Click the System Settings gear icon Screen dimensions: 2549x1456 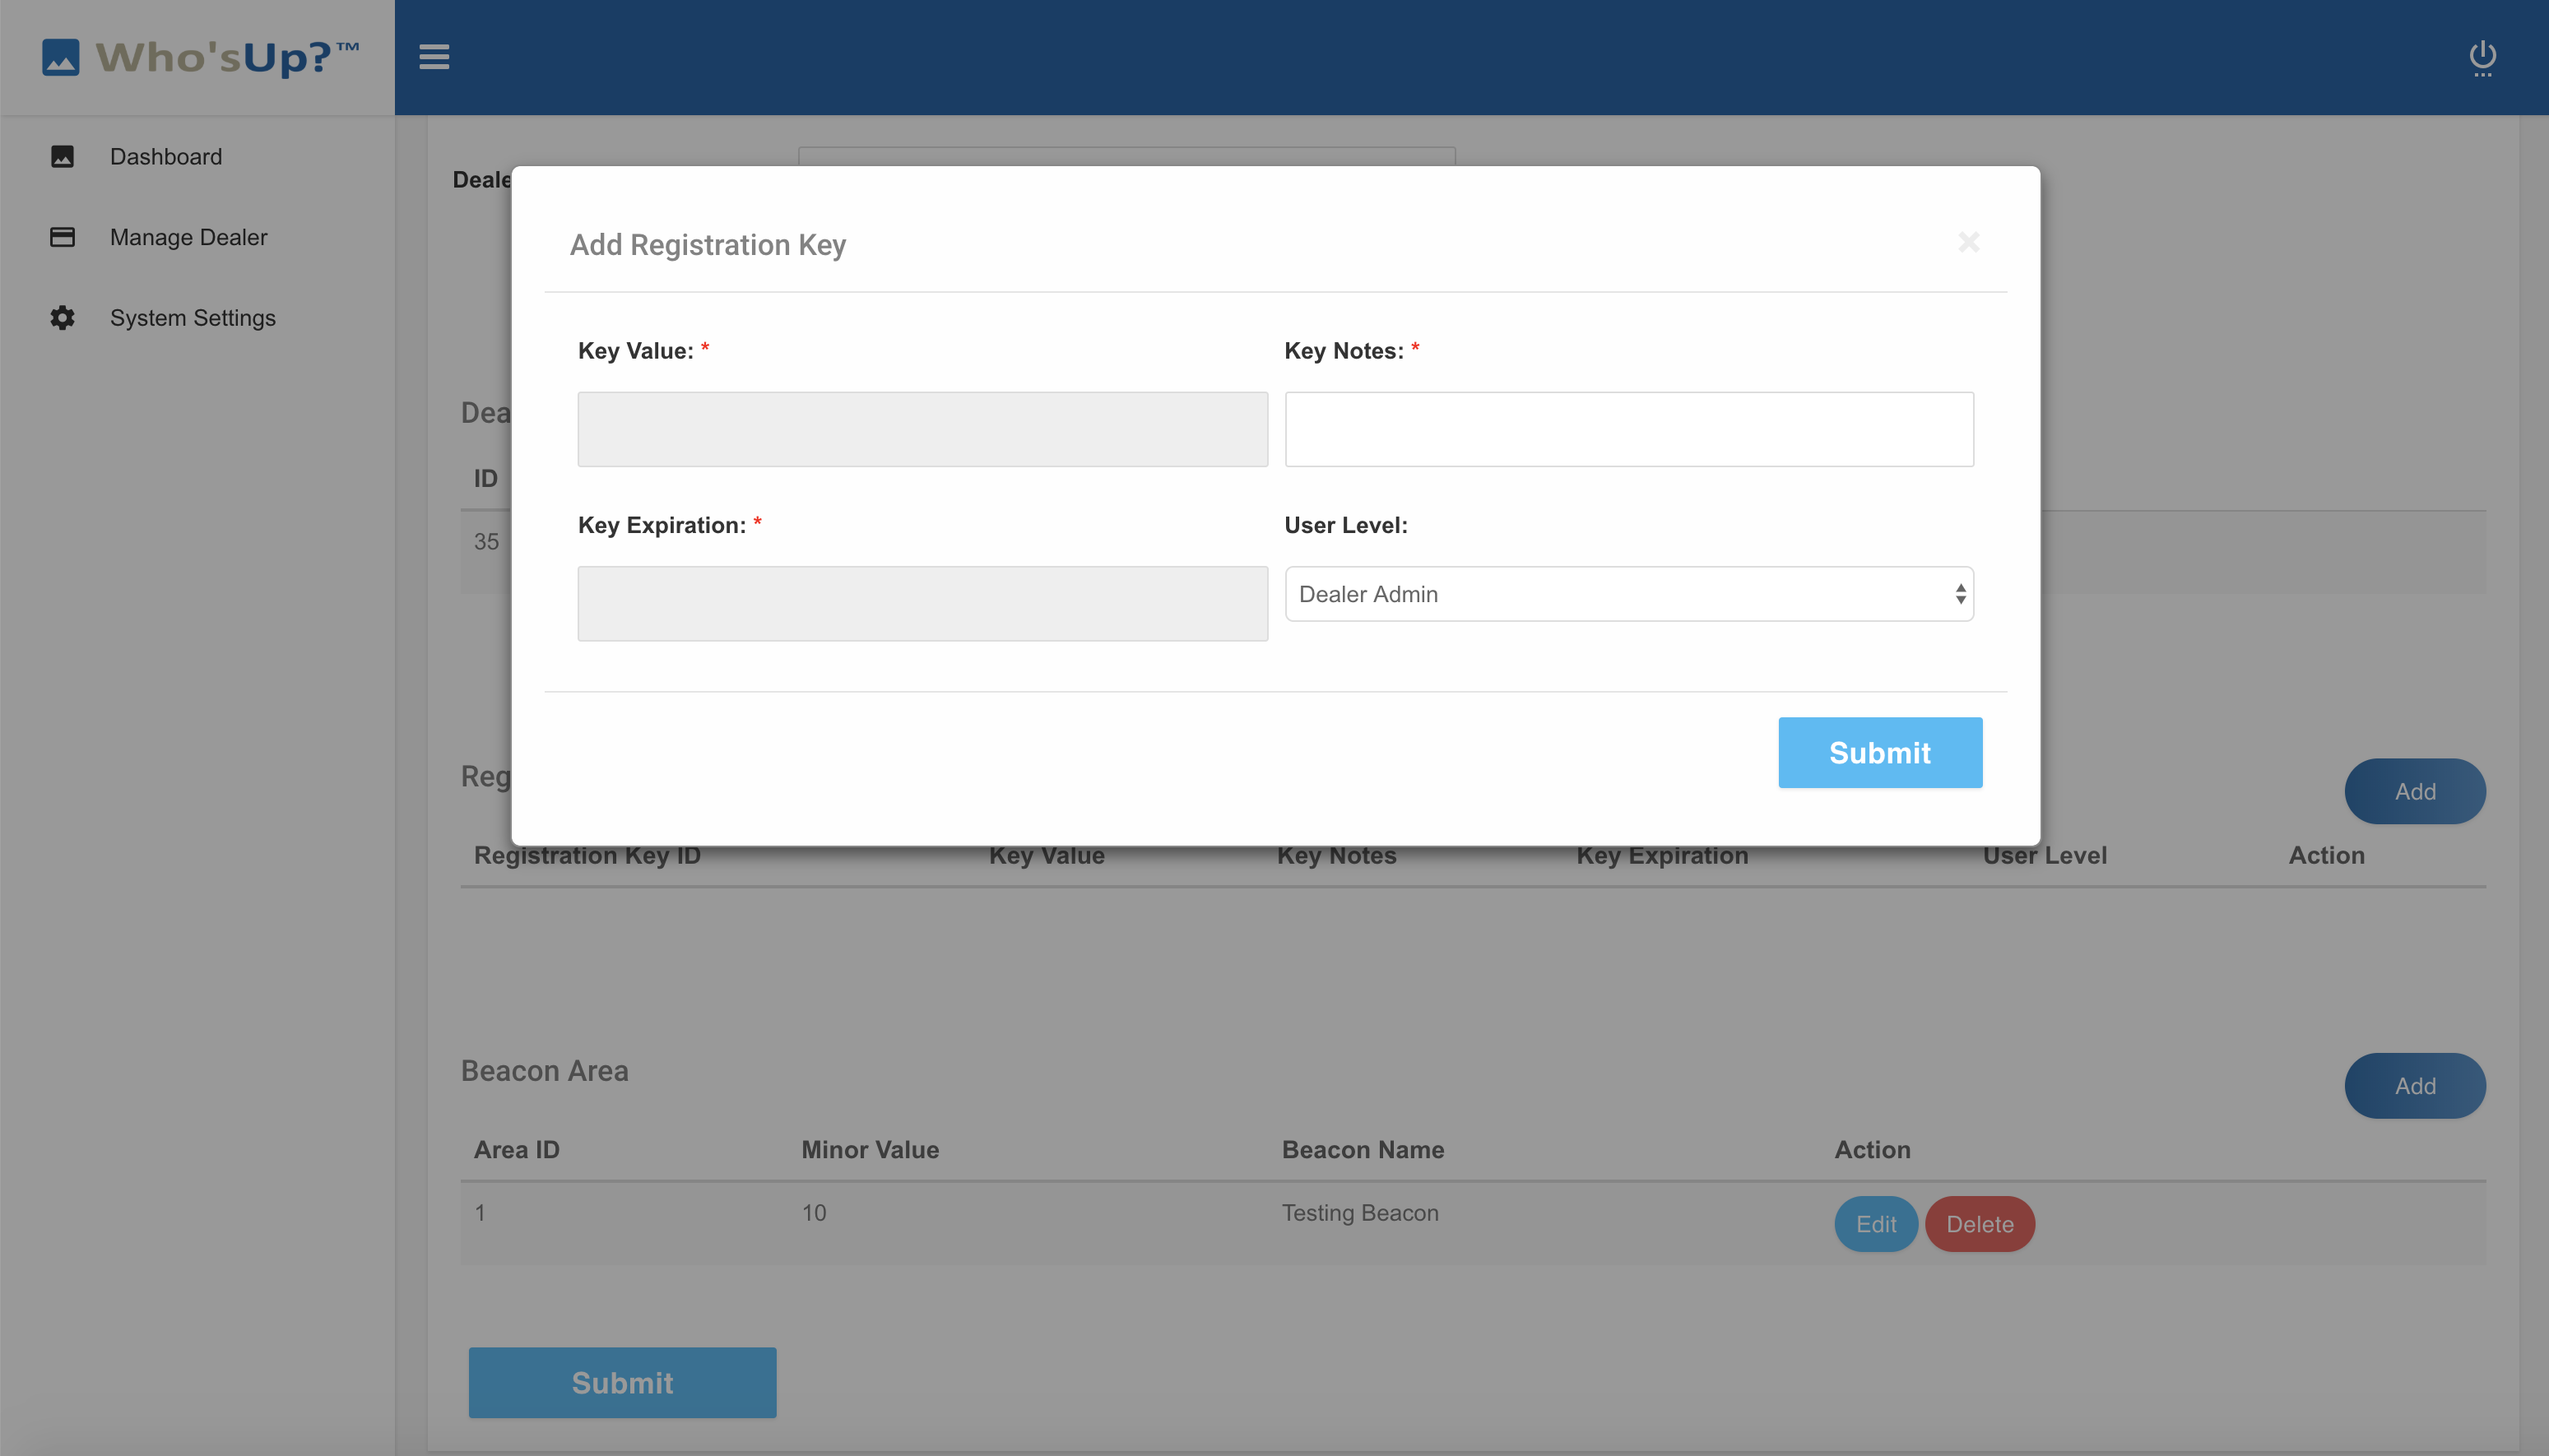point(62,318)
